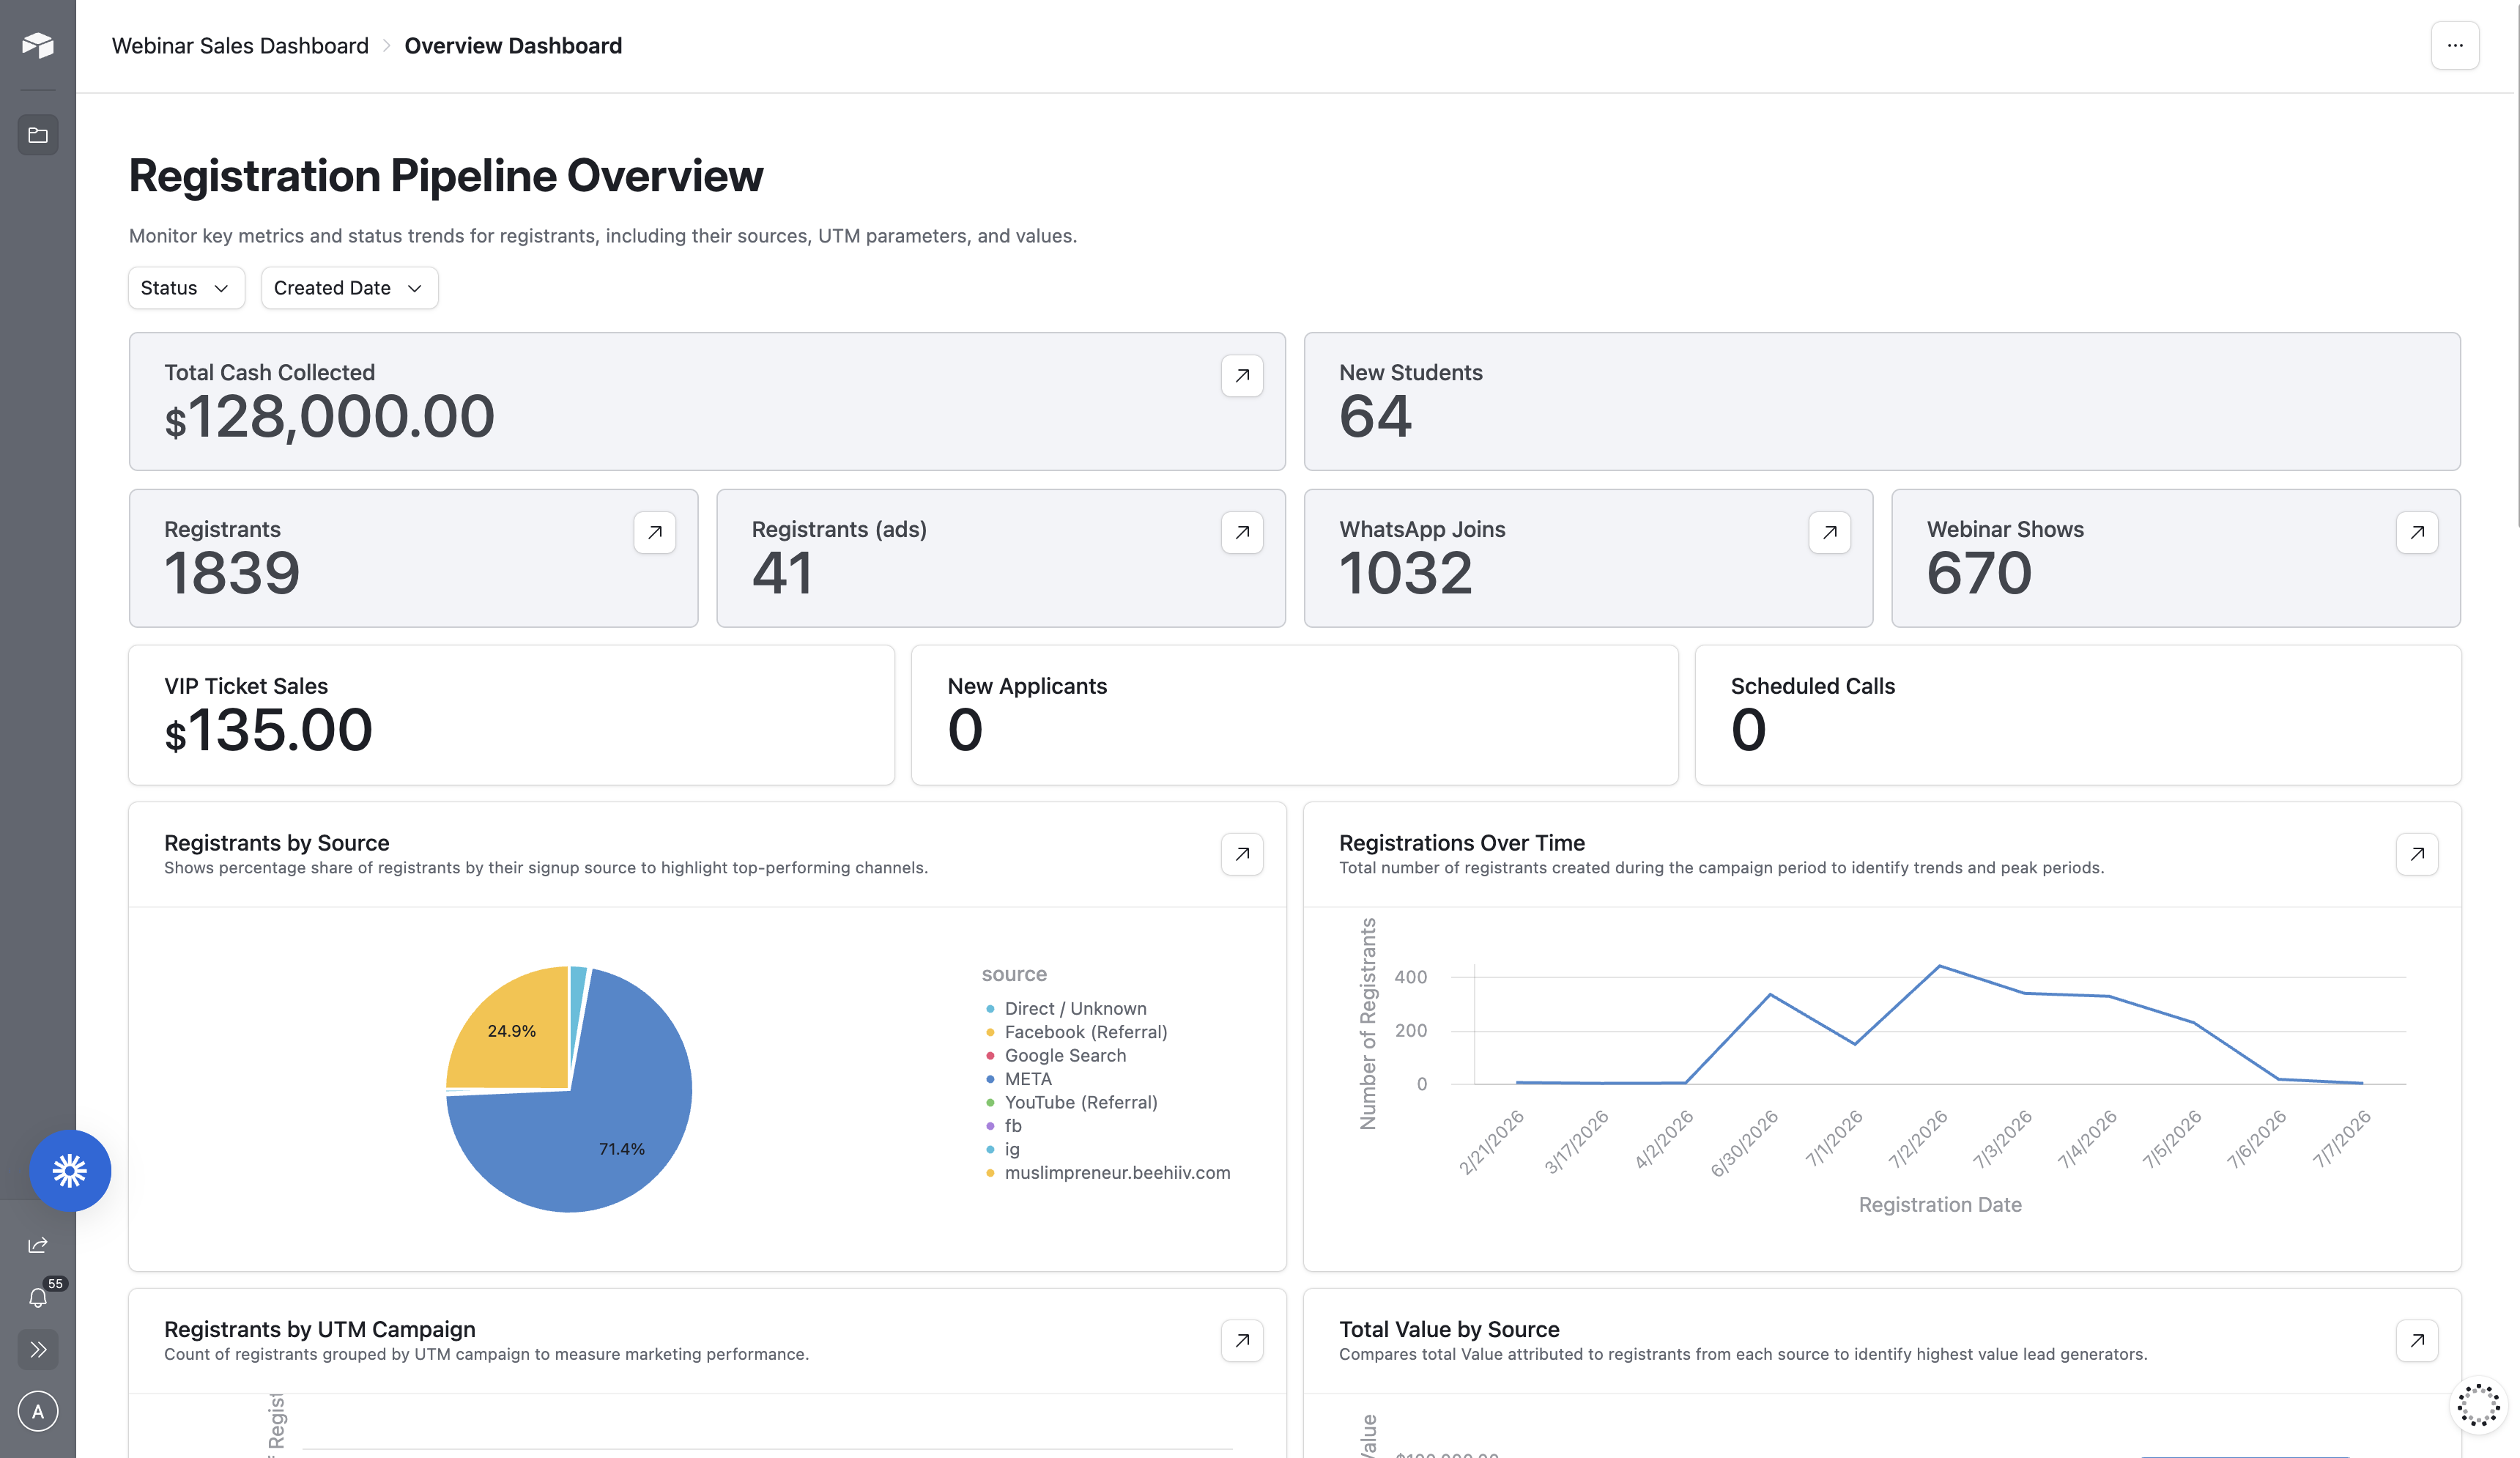Open the folder icon in the sidebar
Screen dimensions: 2520x1458
[38, 135]
